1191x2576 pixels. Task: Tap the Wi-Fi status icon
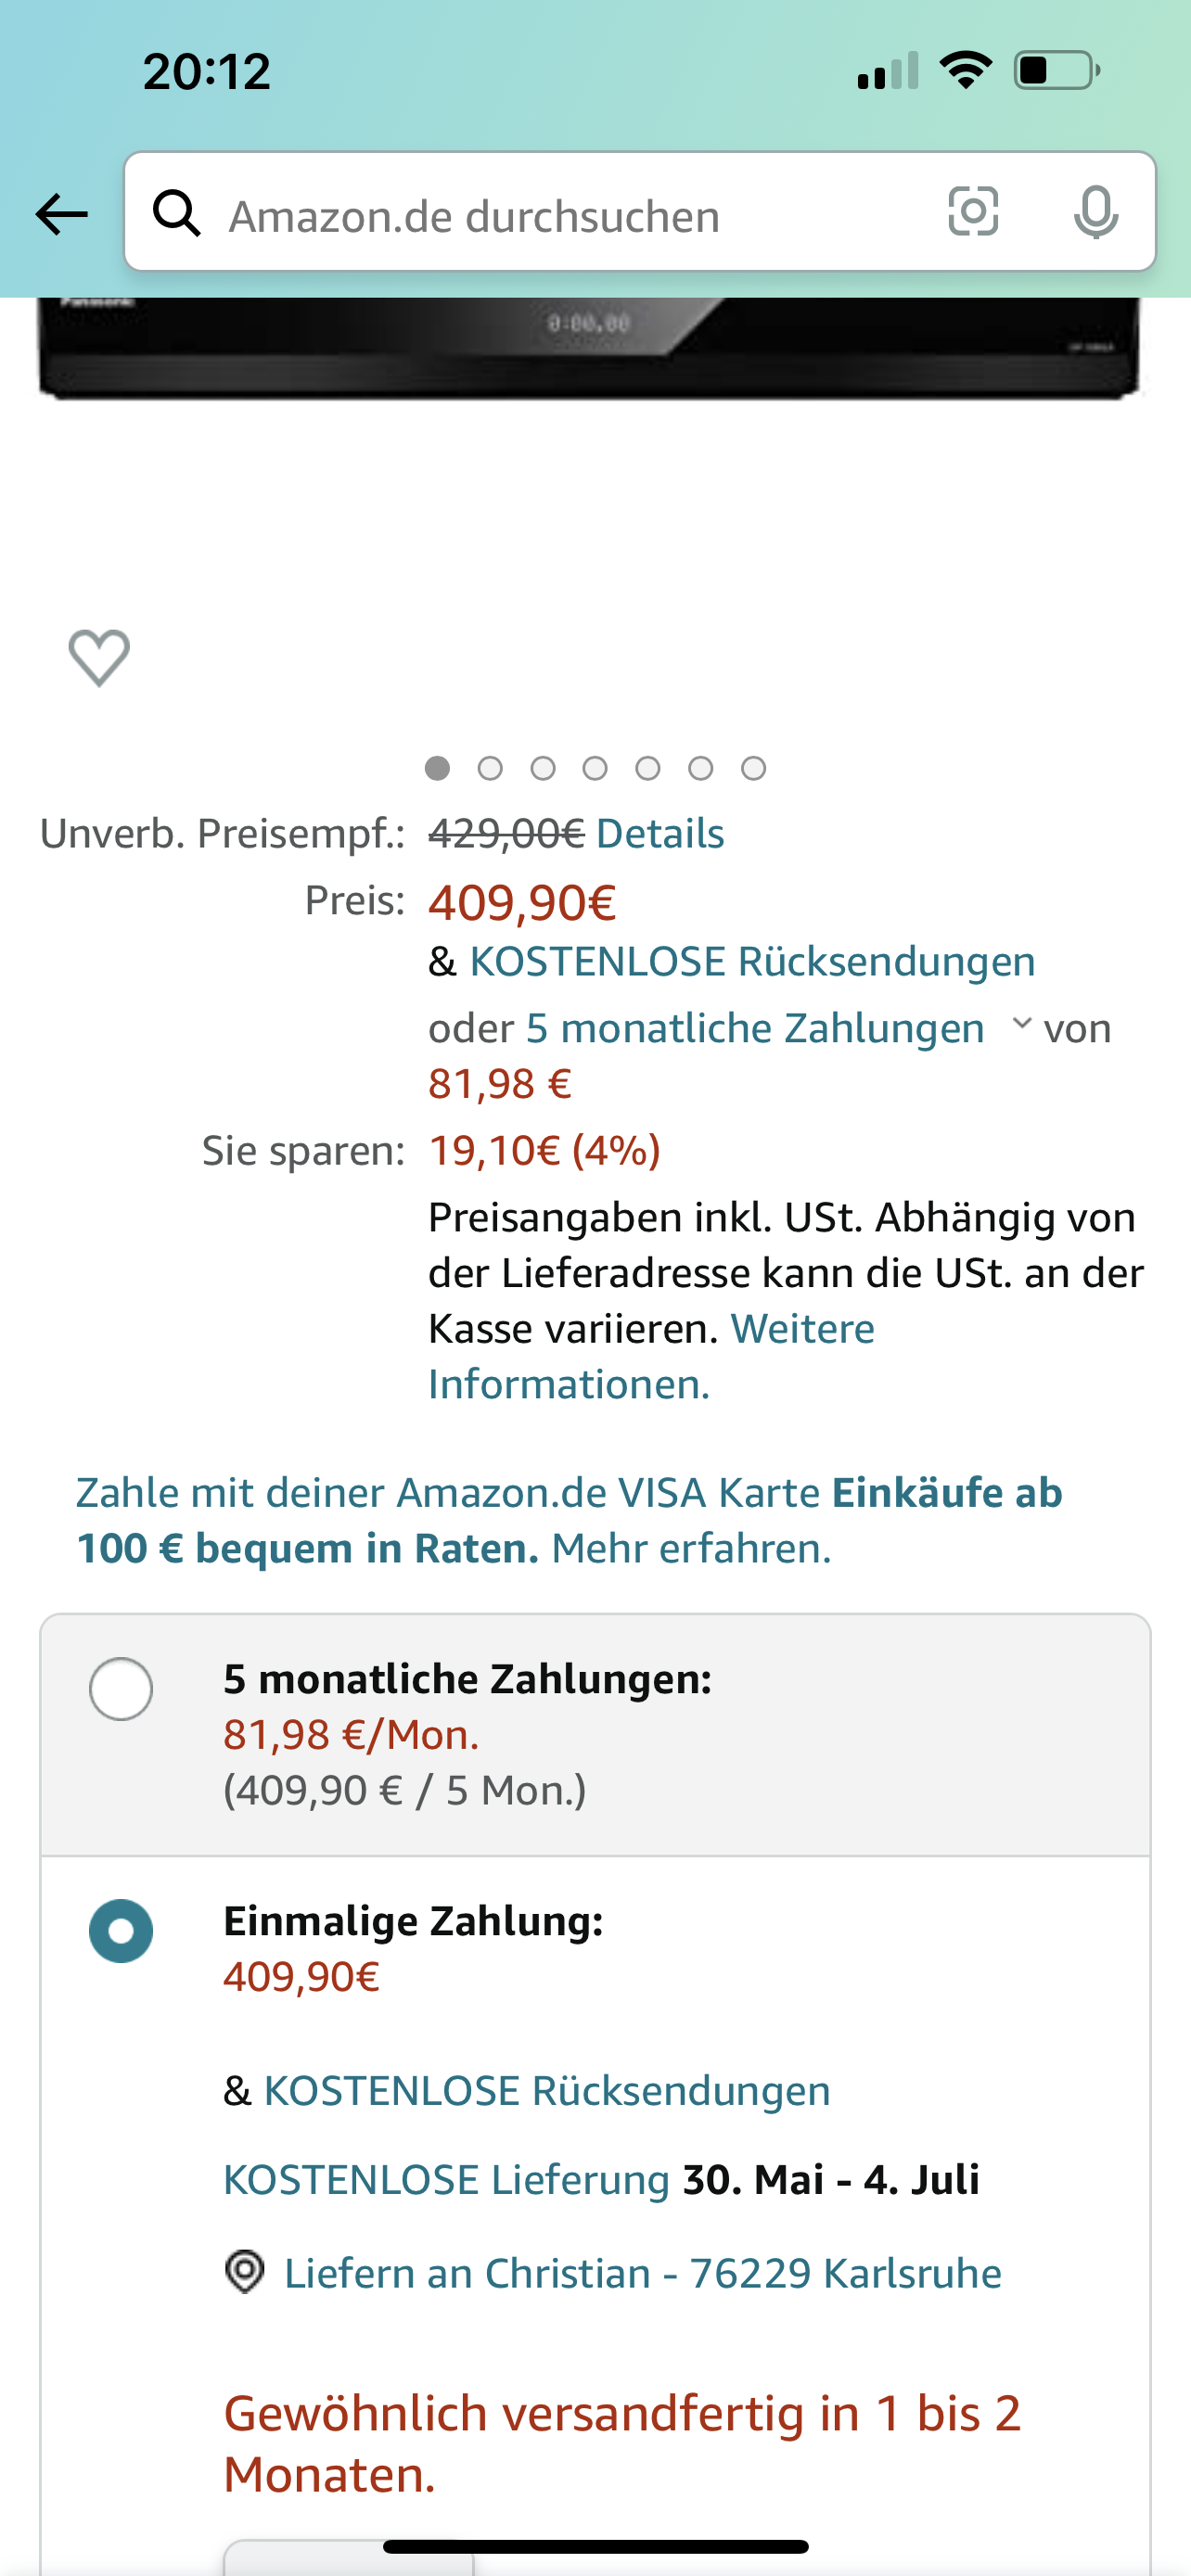click(x=965, y=71)
